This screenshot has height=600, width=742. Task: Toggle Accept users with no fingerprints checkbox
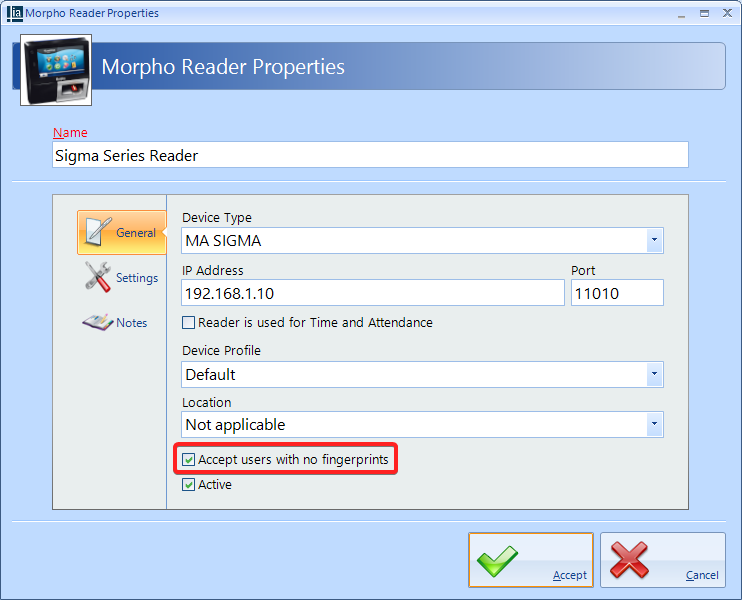tap(188, 459)
